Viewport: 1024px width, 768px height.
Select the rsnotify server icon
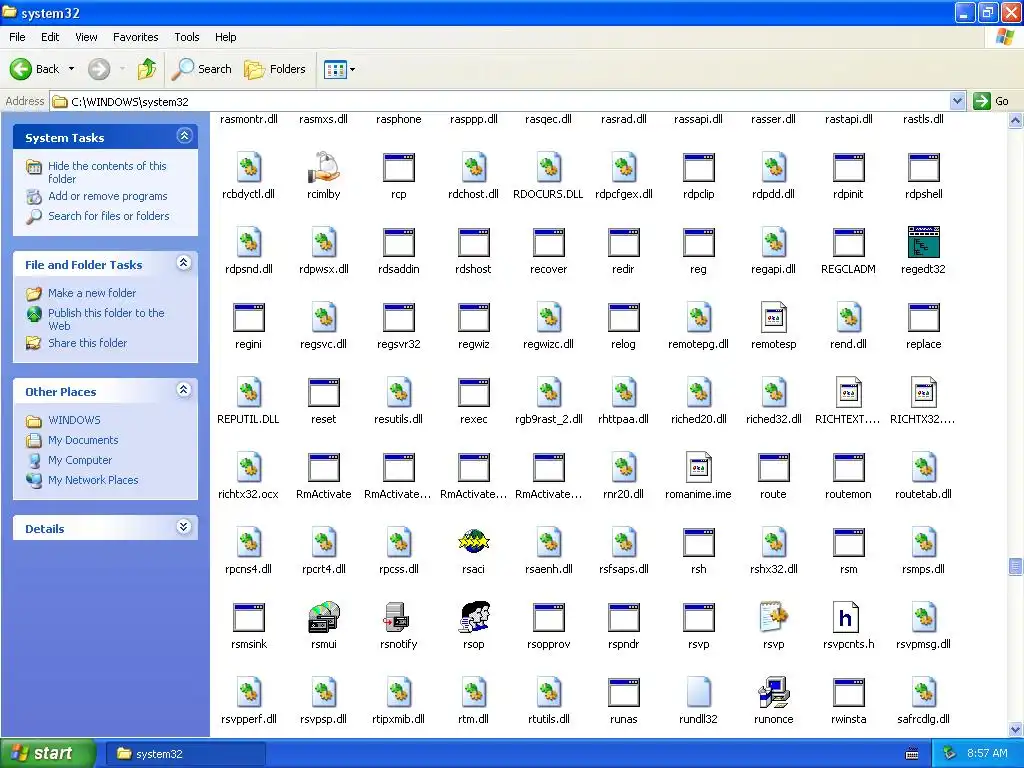click(x=398, y=617)
